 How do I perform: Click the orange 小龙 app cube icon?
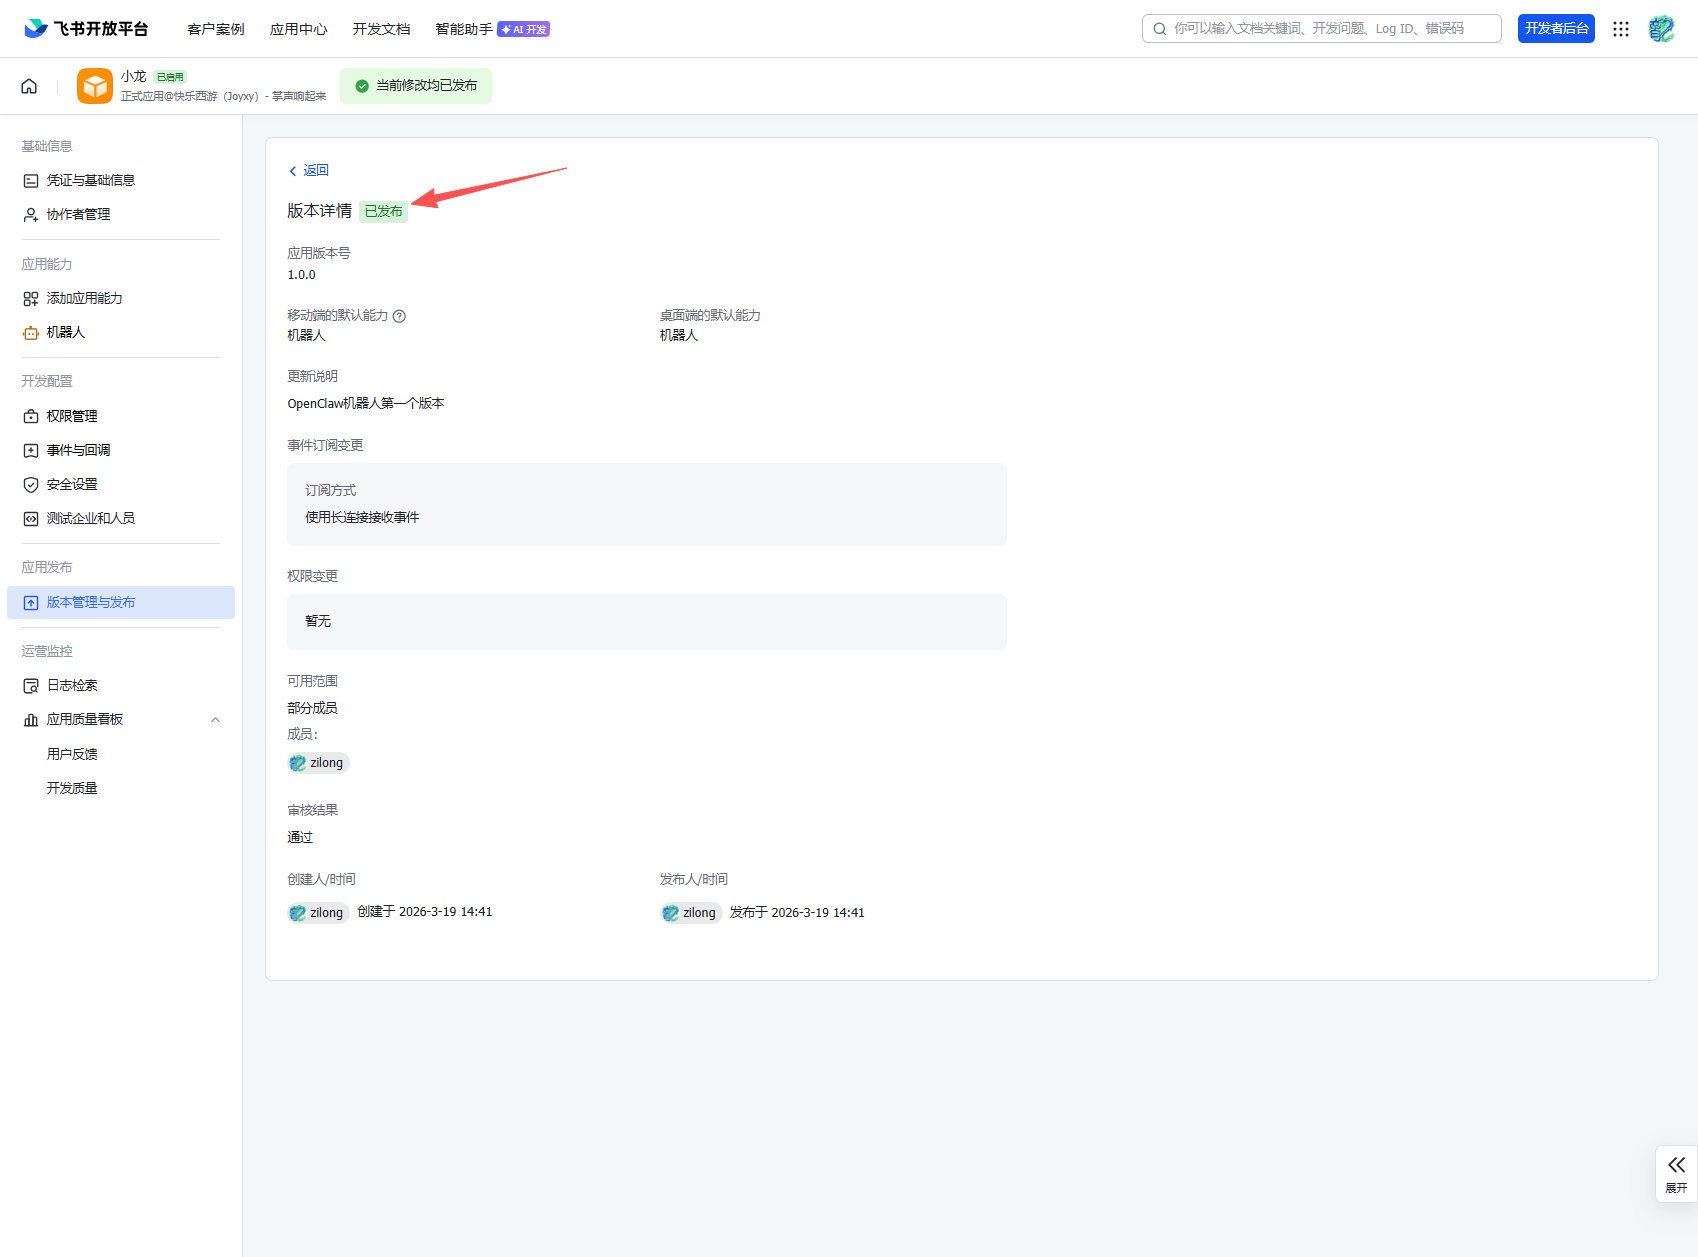click(x=95, y=86)
